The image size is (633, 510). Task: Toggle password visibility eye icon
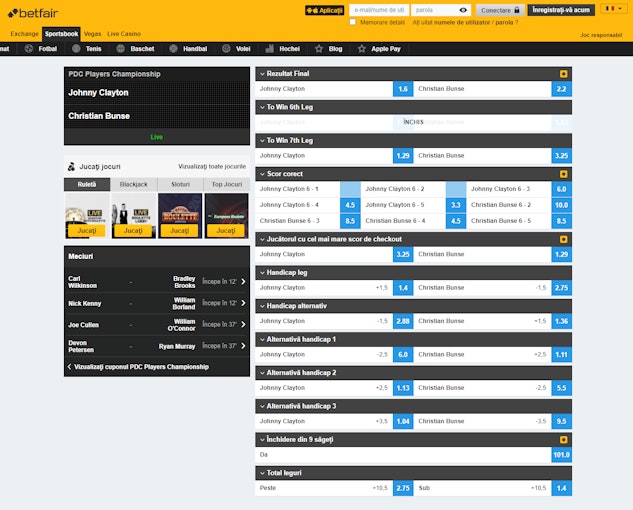[x=463, y=10]
